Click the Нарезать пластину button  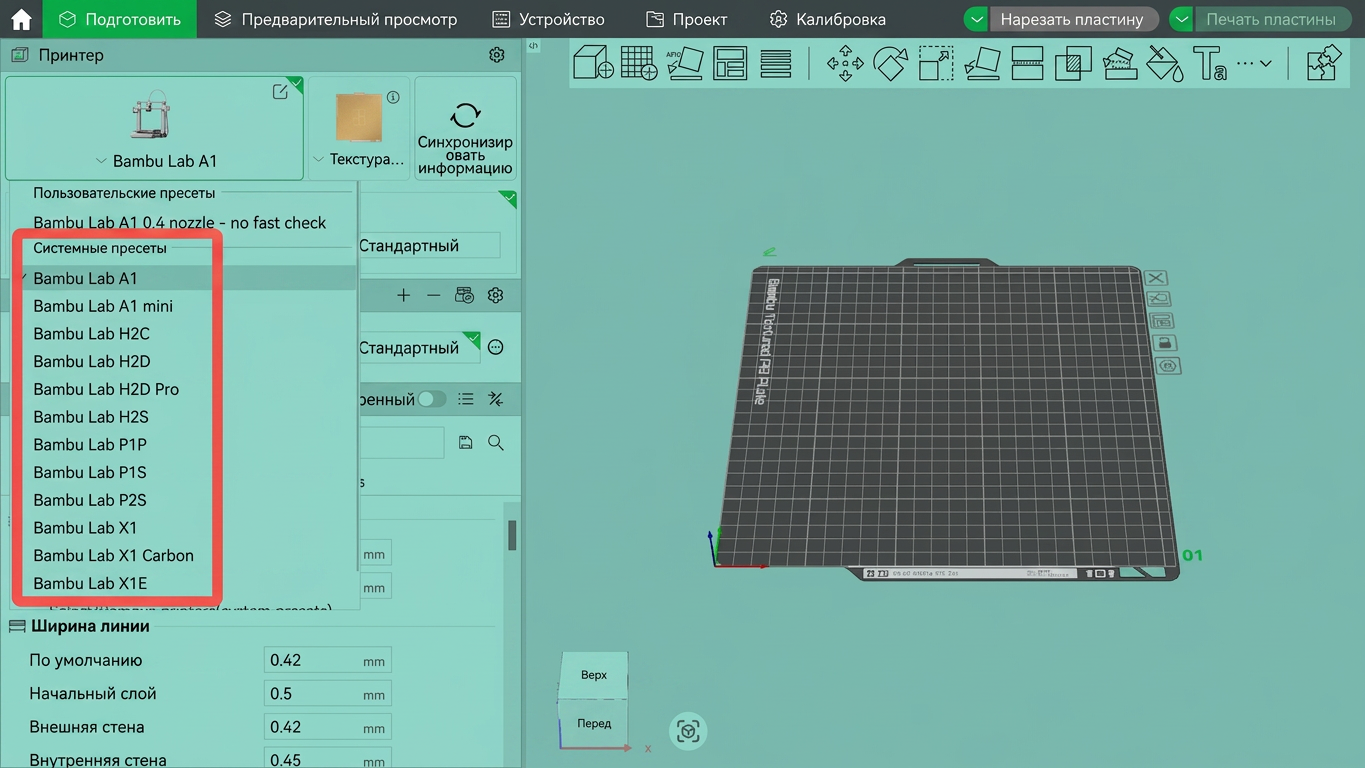point(1072,19)
